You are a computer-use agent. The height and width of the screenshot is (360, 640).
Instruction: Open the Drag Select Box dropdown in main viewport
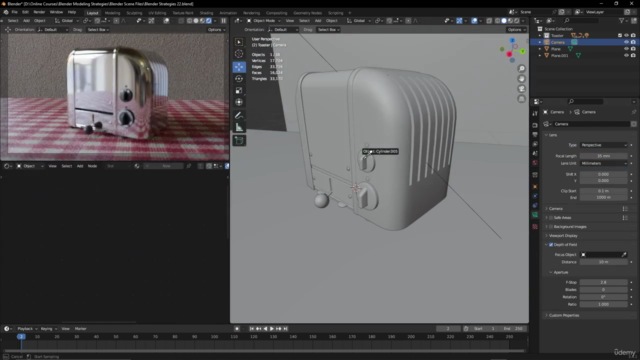pos(329,29)
